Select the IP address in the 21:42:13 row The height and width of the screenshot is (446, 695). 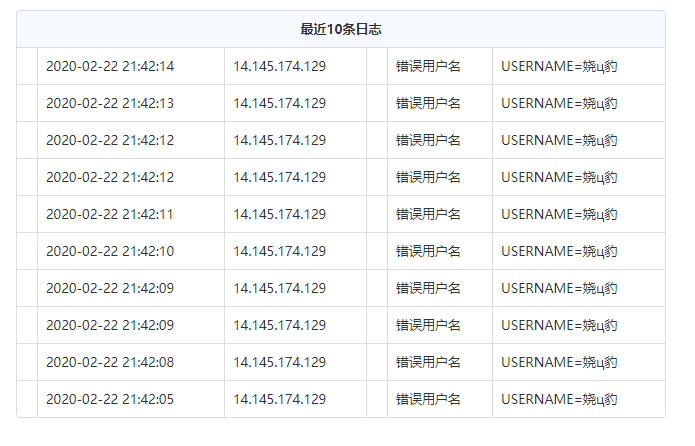(279, 103)
